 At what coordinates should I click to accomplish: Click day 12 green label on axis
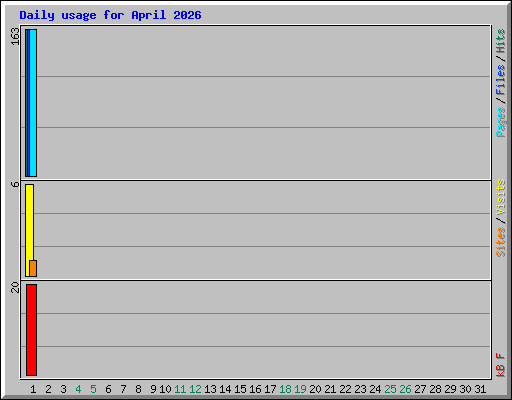(x=195, y=389)
